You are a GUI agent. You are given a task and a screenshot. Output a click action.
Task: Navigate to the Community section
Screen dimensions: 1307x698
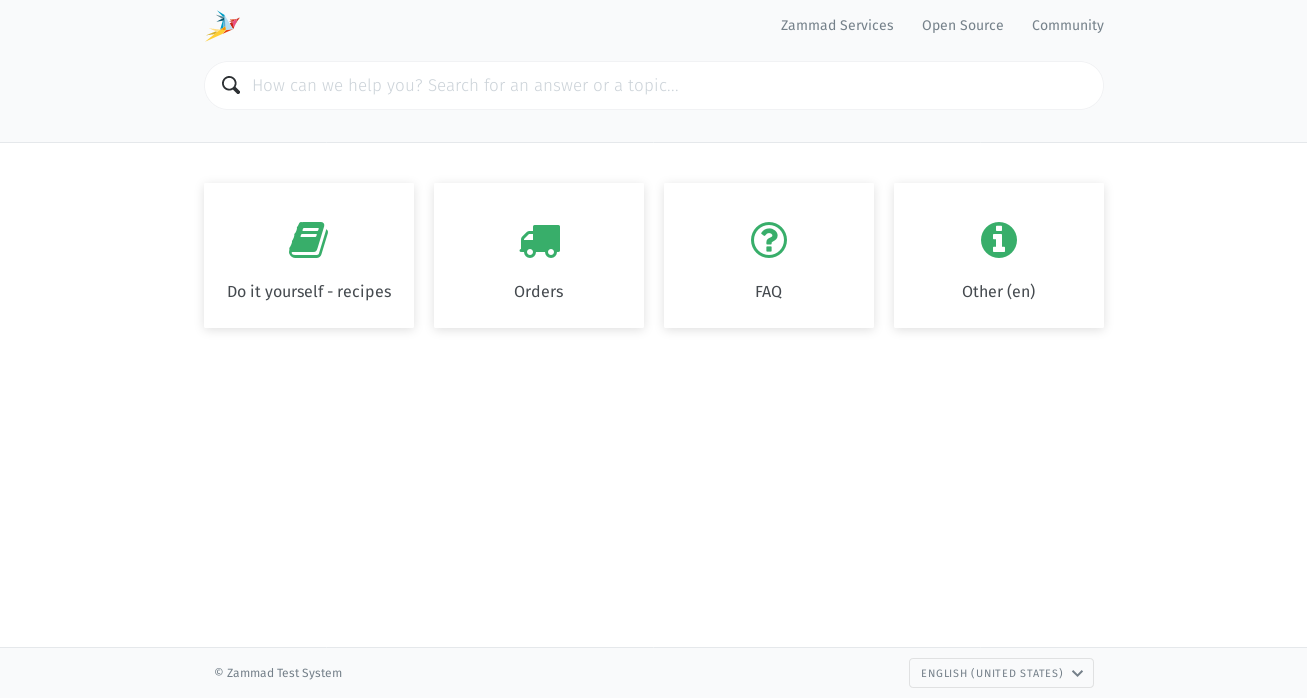click(1067, 25)
